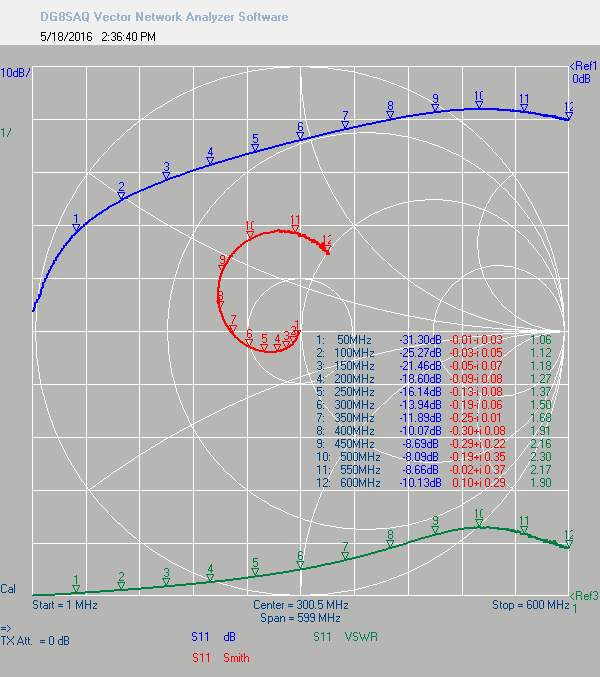Click the -18.60dB value in marker table
The height and width of the screenshot is (677, 600).
pos(420,379)
